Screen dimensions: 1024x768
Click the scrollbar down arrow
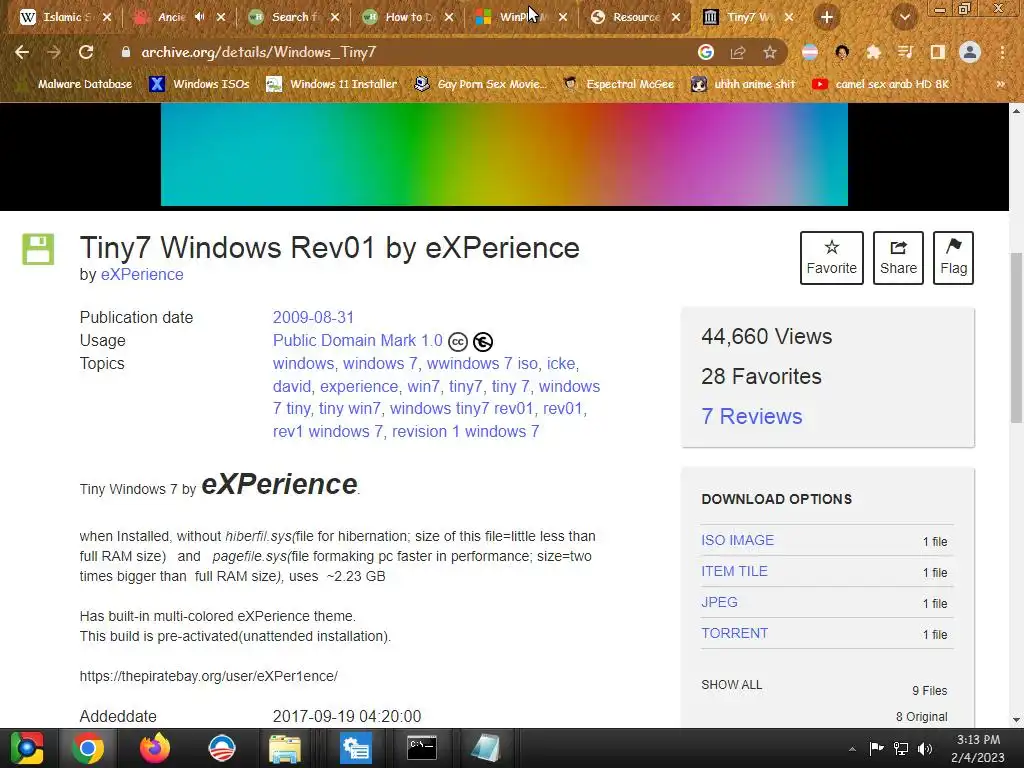(x=1016, y=720)
